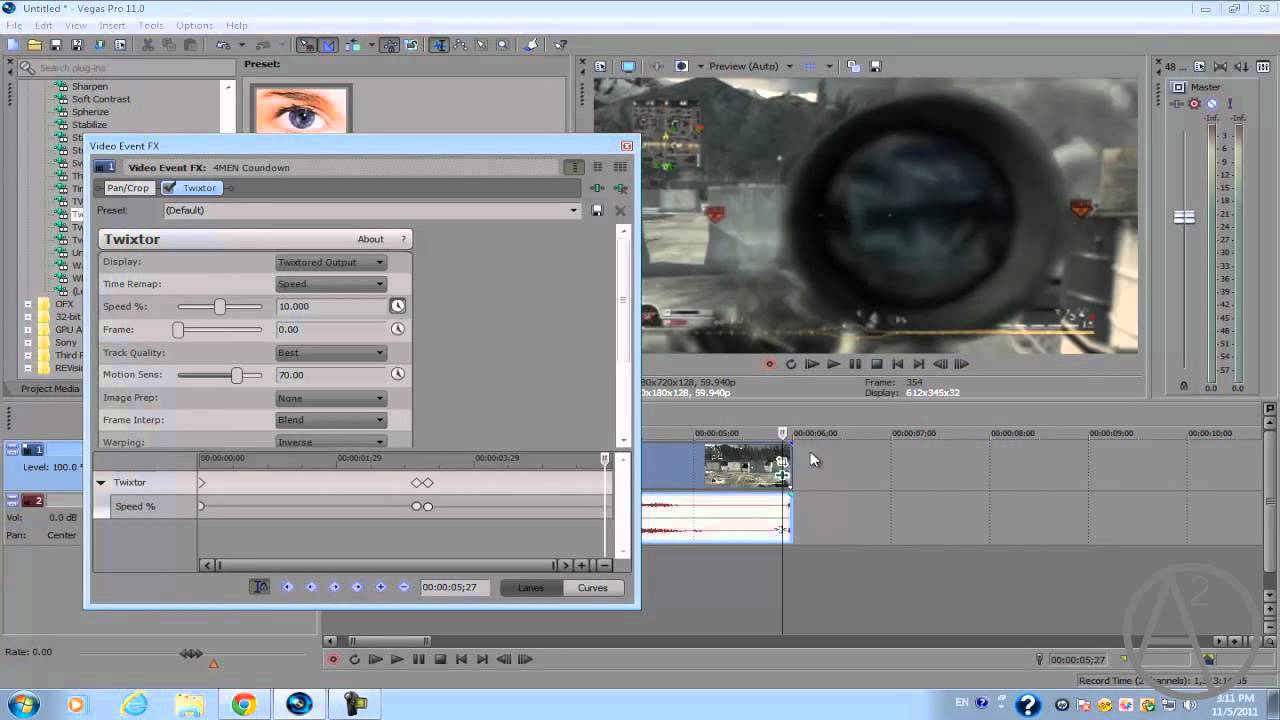Click Loop Playback in the main timeline transport
The image size is (1280, 720).
click(x=354, y=659)
